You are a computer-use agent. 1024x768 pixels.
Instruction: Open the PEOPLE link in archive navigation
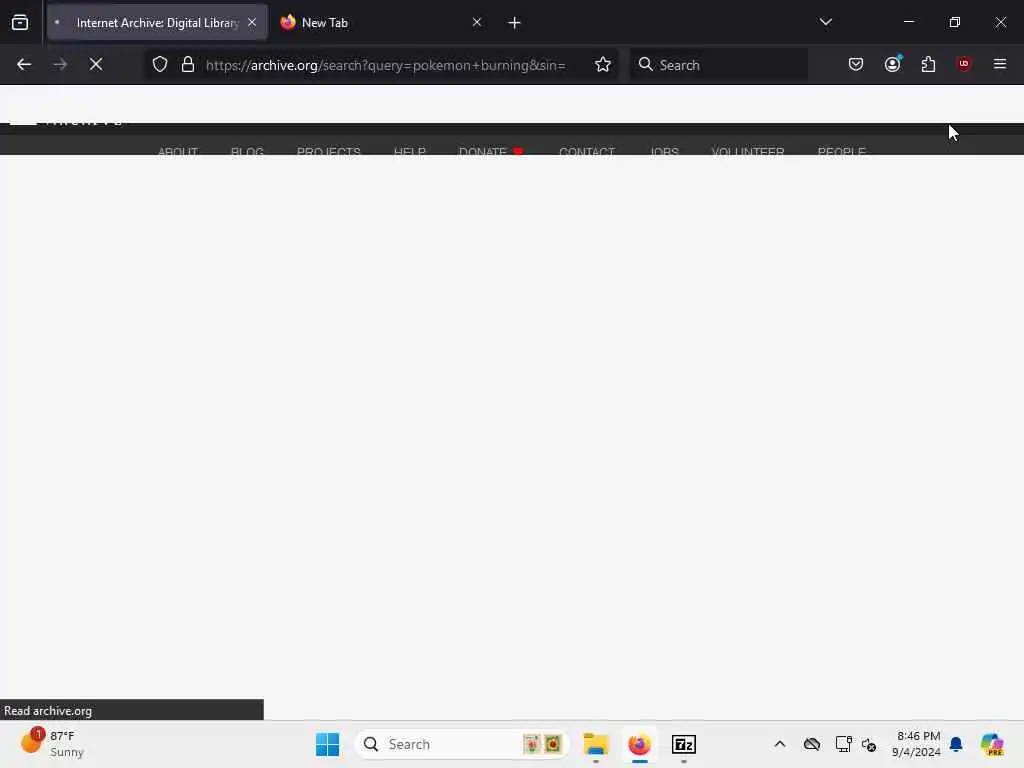pyautogui.click(x=841, y=151)
